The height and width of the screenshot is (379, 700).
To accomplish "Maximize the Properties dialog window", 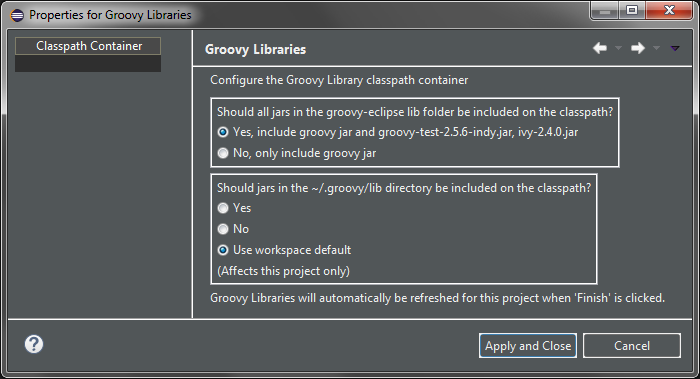I will coord(632,10).
